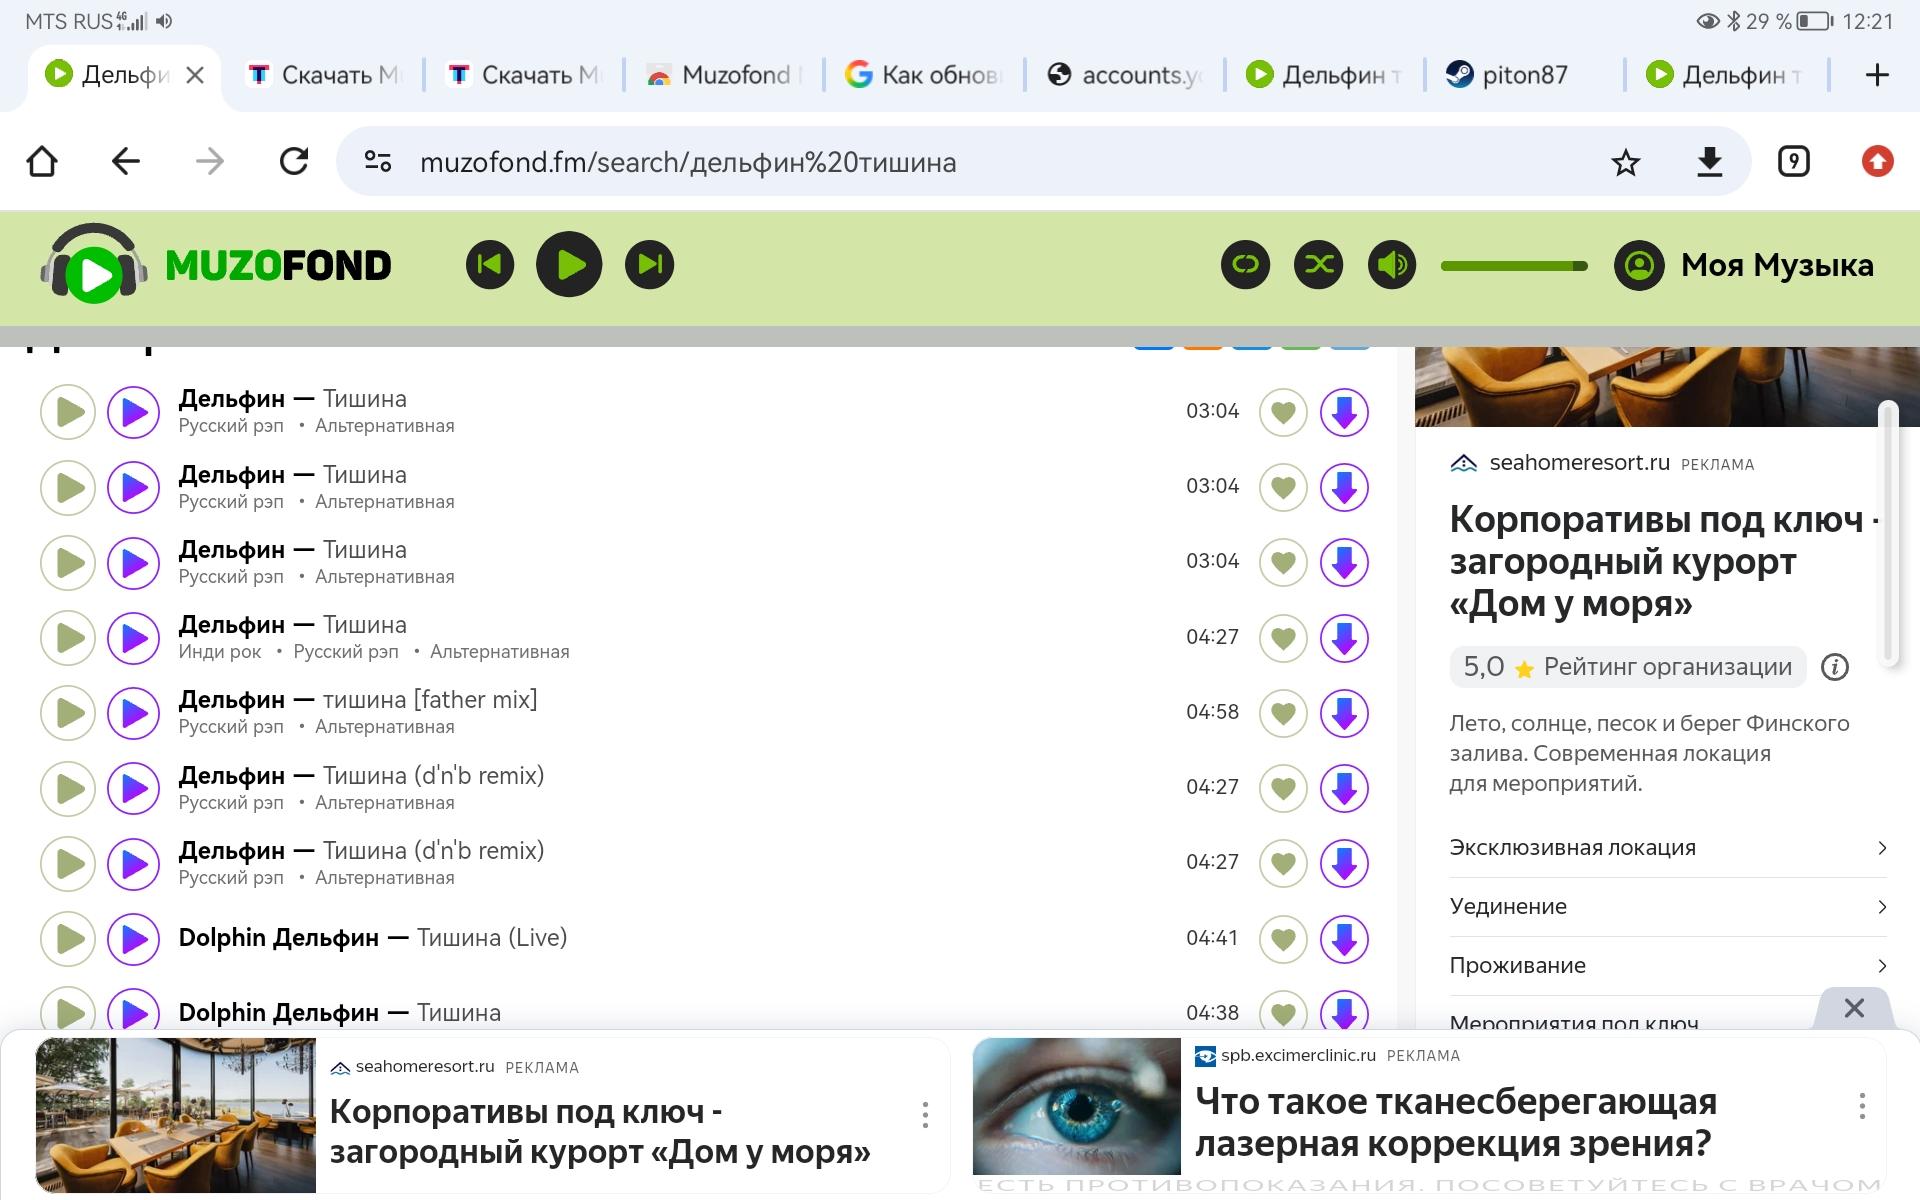Open the Dolphin Дельфин — Тишина (Live) title
Viewport: 1920px width, 1200px height.
pos(373,938)
